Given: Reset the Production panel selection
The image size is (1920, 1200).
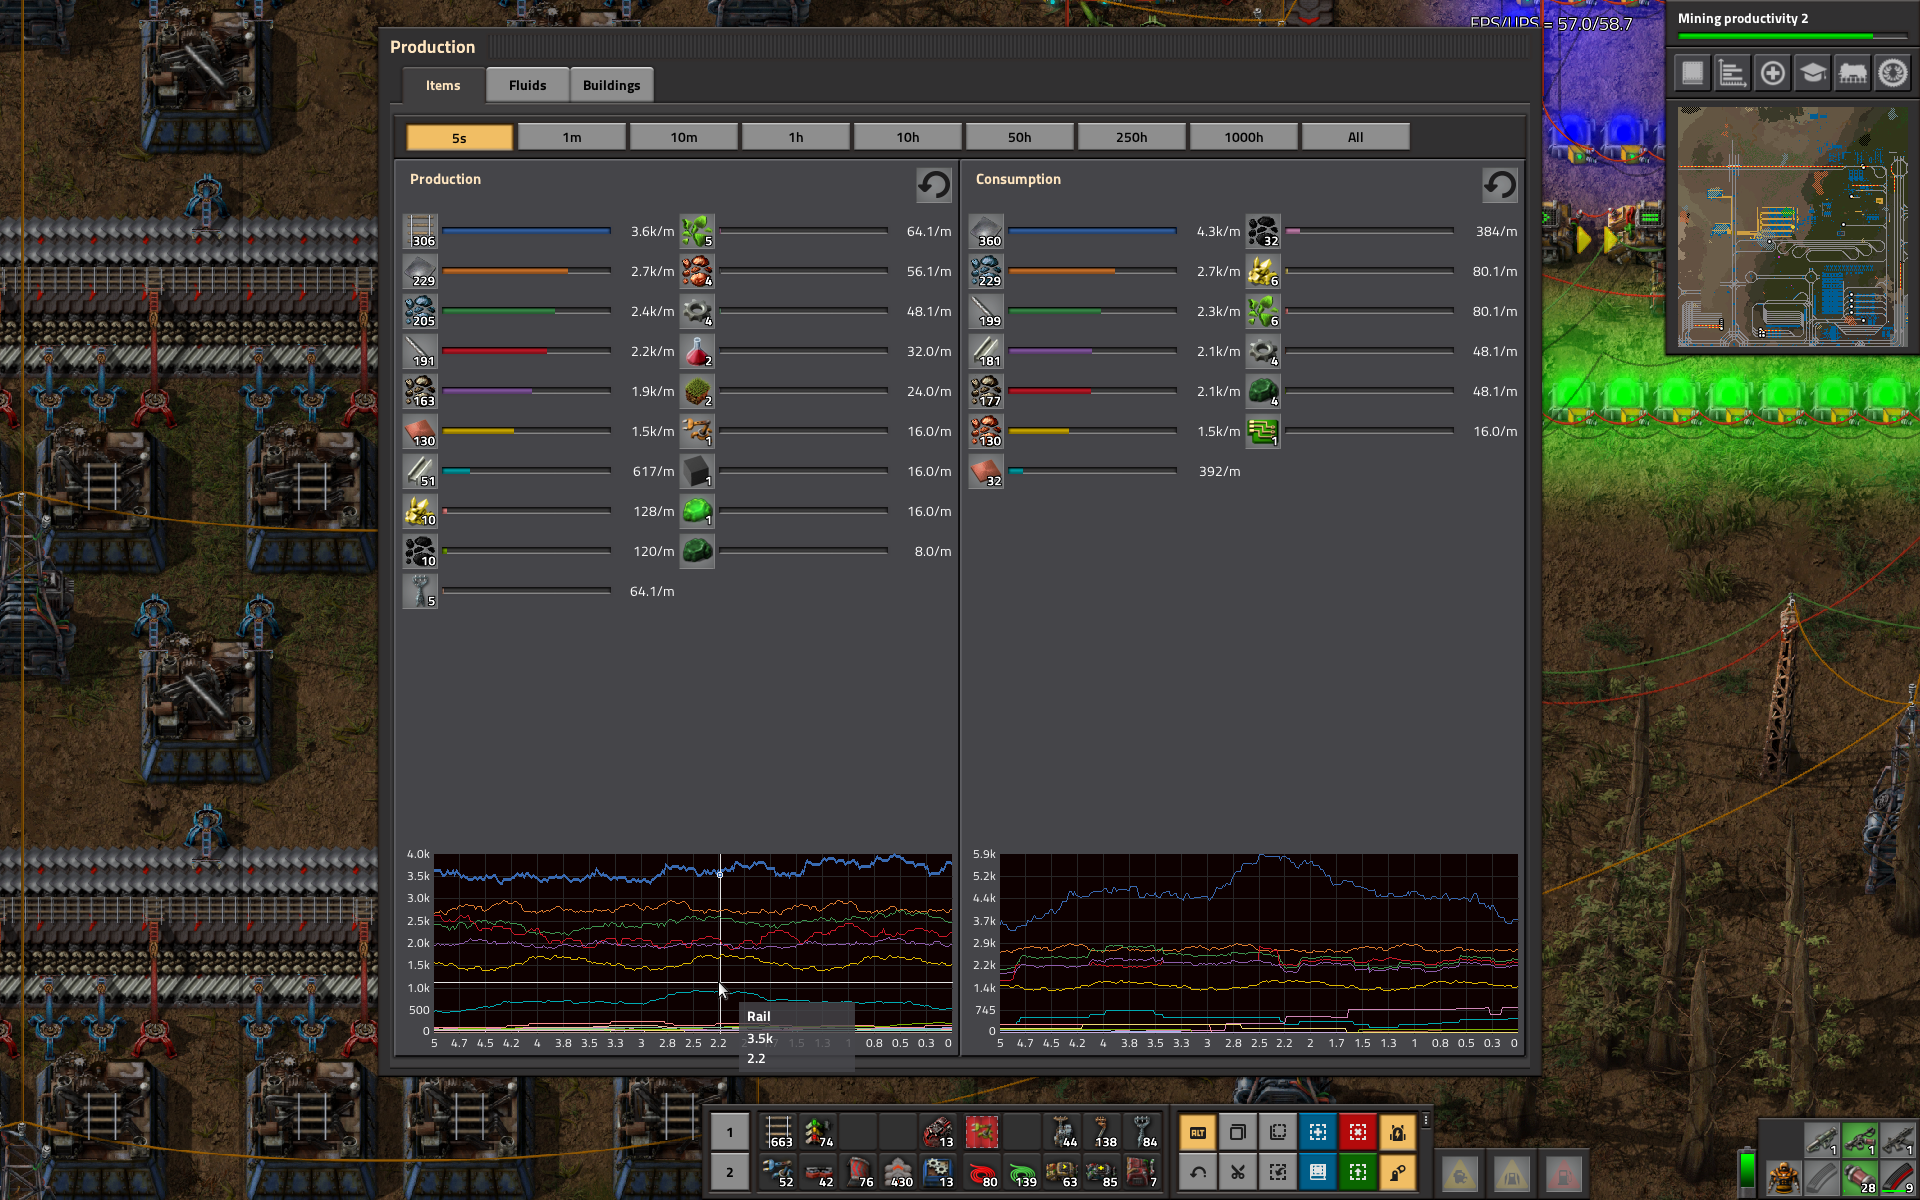Looking at the screenshot, I should tap(934, 185).
